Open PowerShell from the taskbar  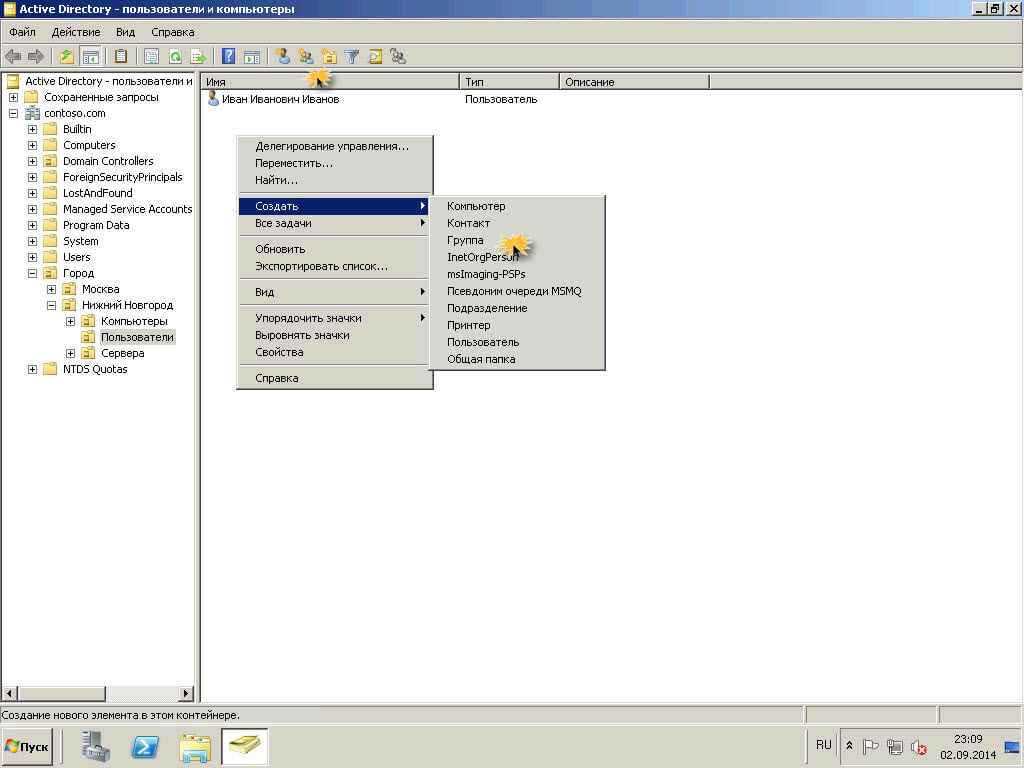(x=146, y=746)
